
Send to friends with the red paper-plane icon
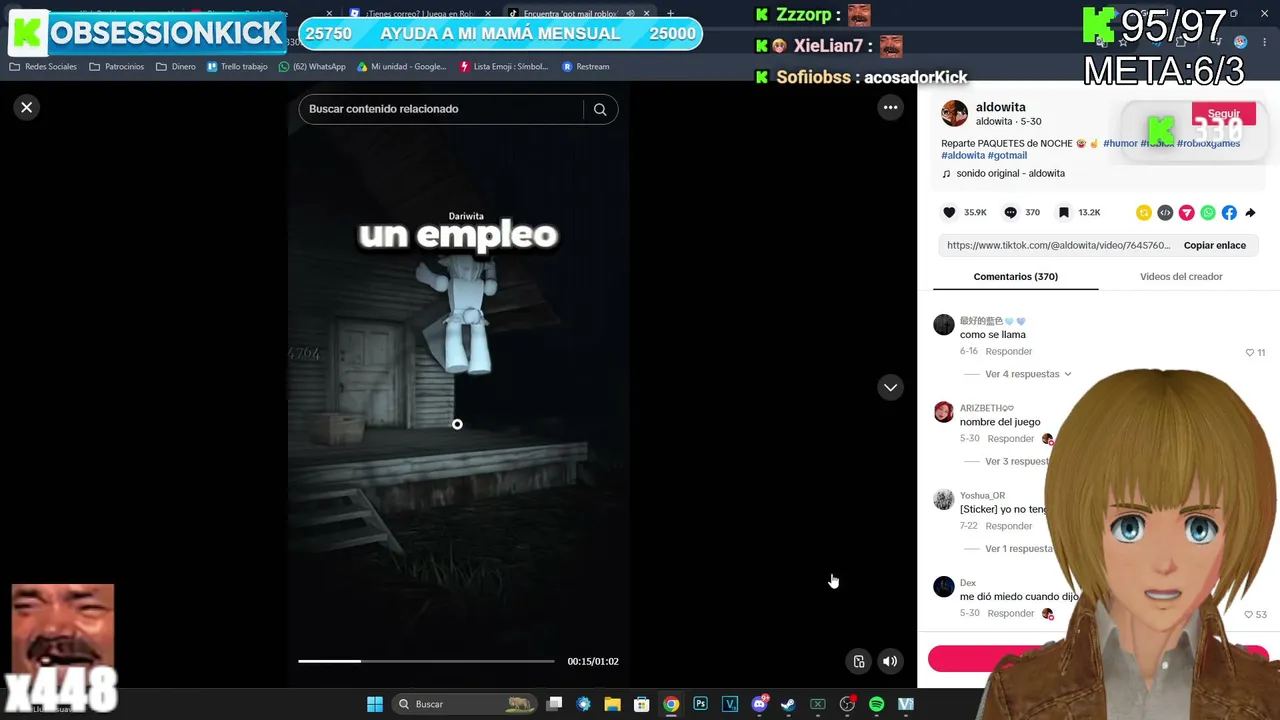[x=1187, y=212]
